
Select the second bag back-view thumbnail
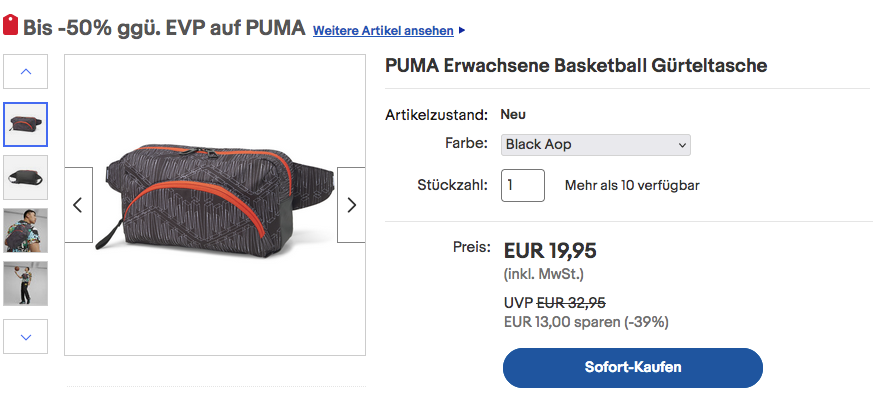[x=25, y=178]
